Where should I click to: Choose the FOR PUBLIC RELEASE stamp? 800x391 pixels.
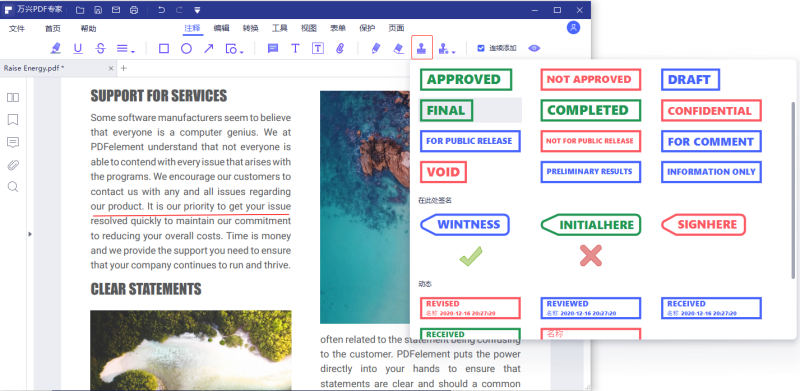(470, 141)
